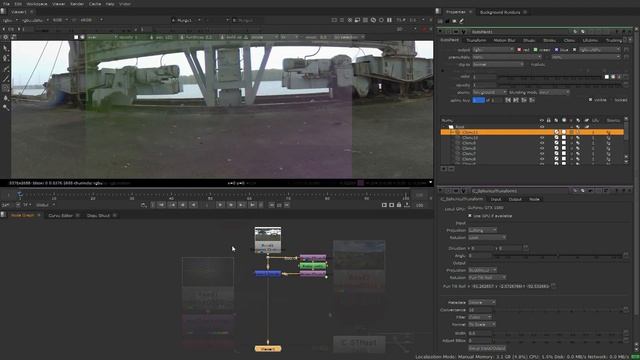The height and width of the screenshot is (360, 640).
Task: Open the Edit menu
Action: pyautogui.click(x=18, y=4)
